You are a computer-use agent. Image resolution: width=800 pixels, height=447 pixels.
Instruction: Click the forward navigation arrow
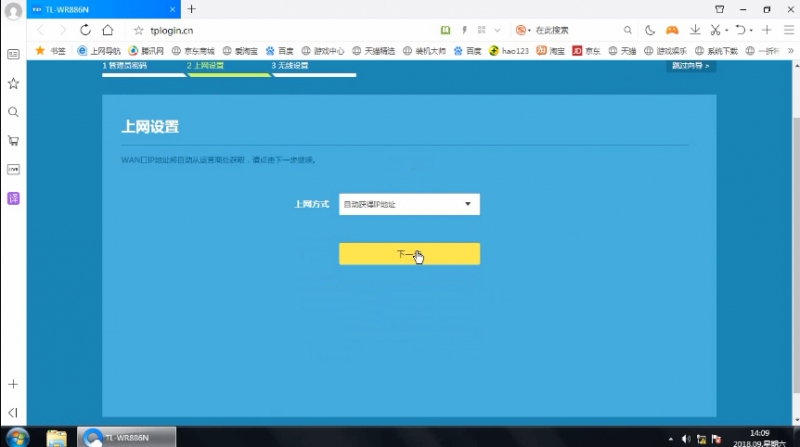(62, 31)
